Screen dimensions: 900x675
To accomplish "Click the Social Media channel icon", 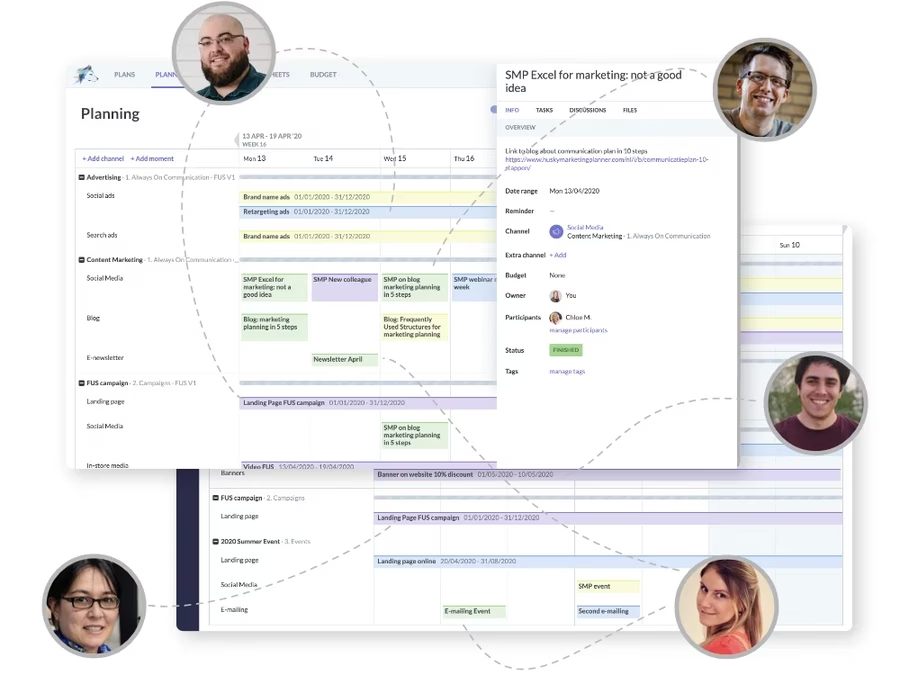I will pos(556,231).
